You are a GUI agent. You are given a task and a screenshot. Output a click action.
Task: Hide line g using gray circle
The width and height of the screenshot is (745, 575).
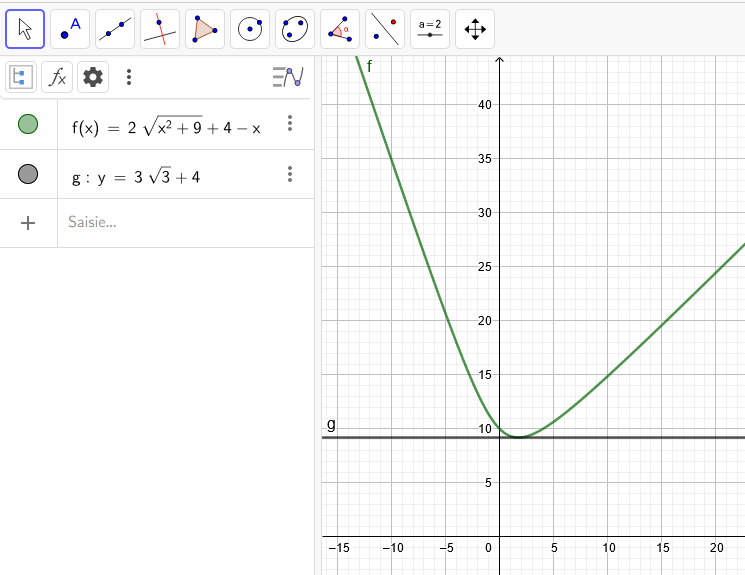click(x=28, y=175)
